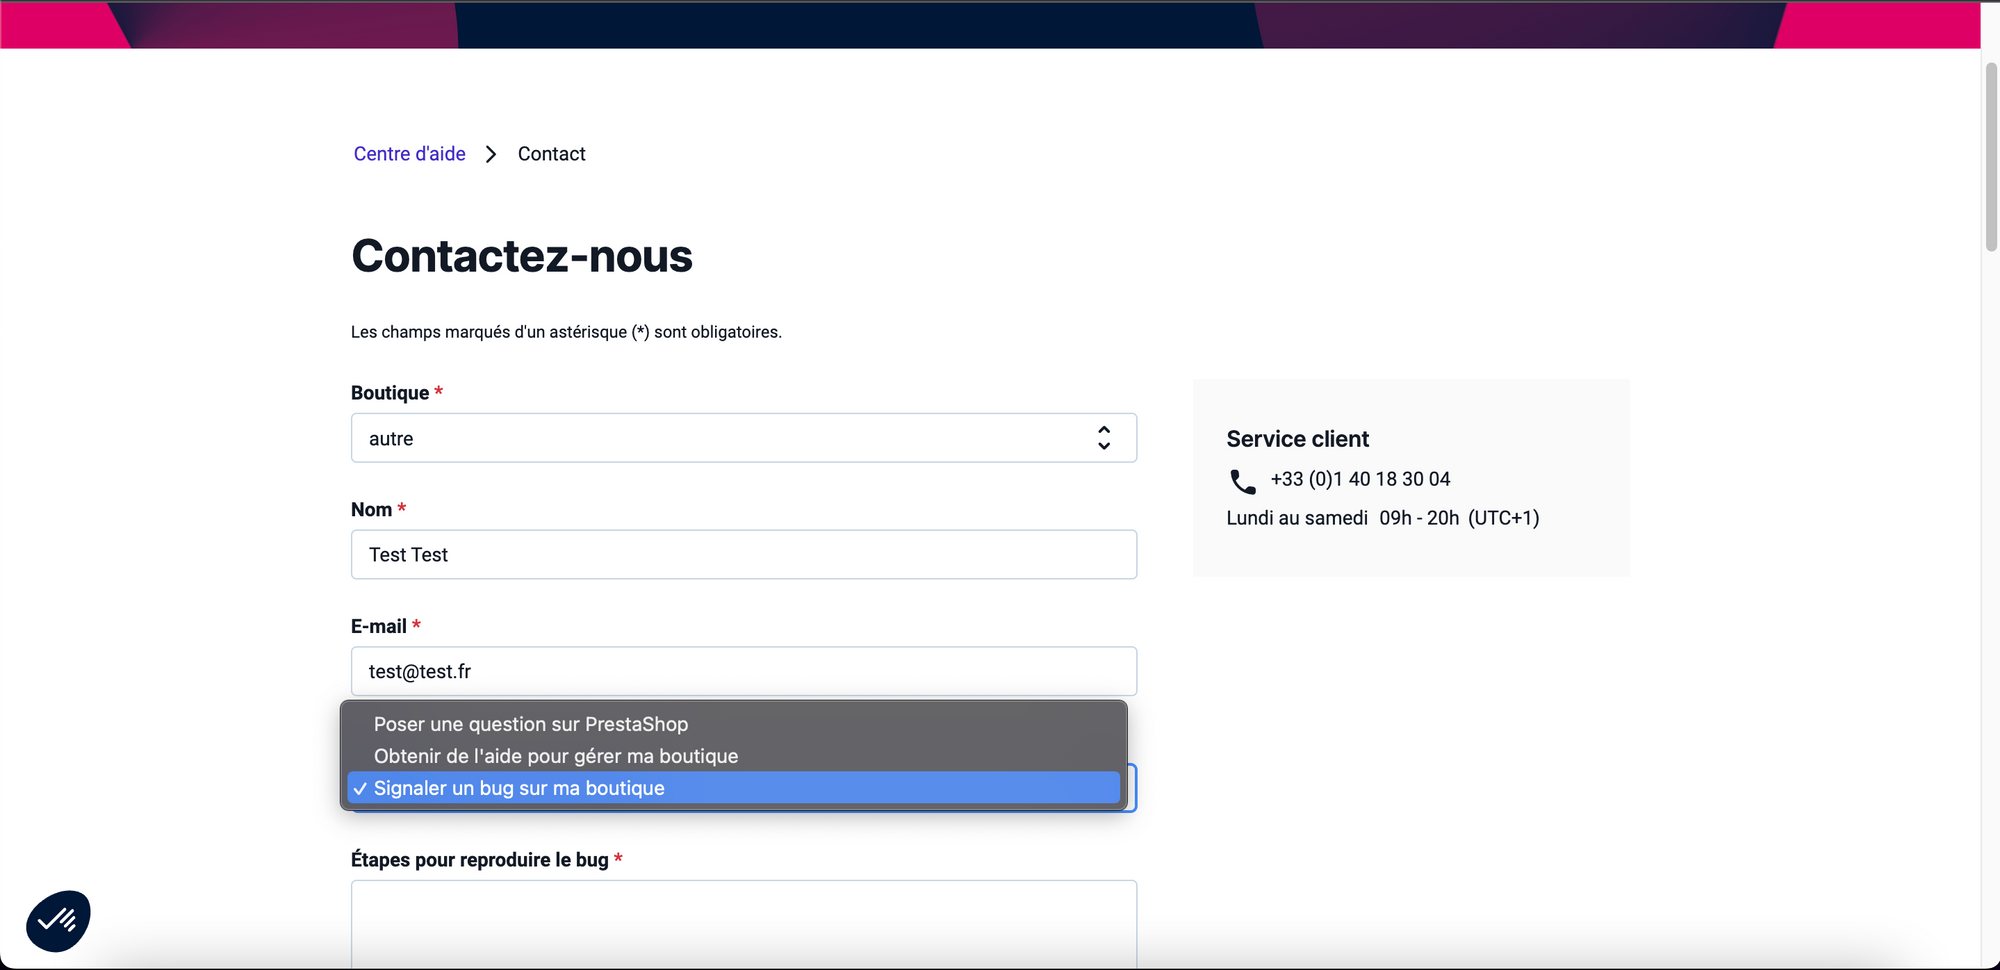This screenshot has width=2000, height=970.
Task: Choose Signaler un bug sur ma boutique
Action: [x=734, y=788]
